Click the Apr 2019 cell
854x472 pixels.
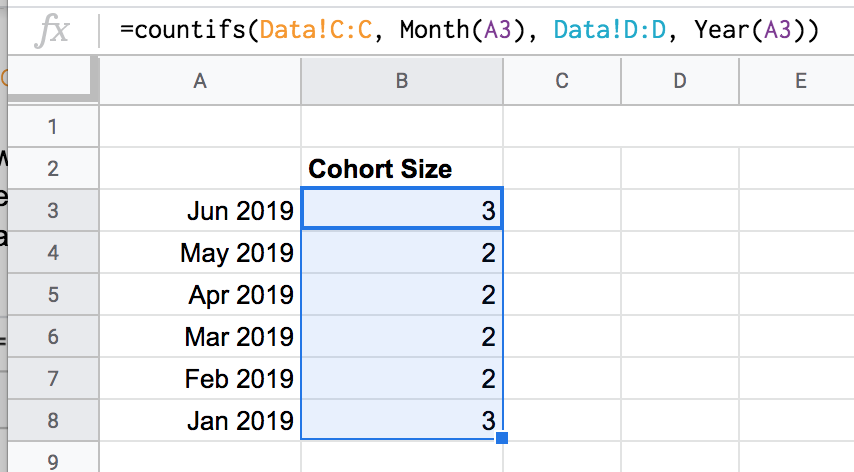point(200,295)
